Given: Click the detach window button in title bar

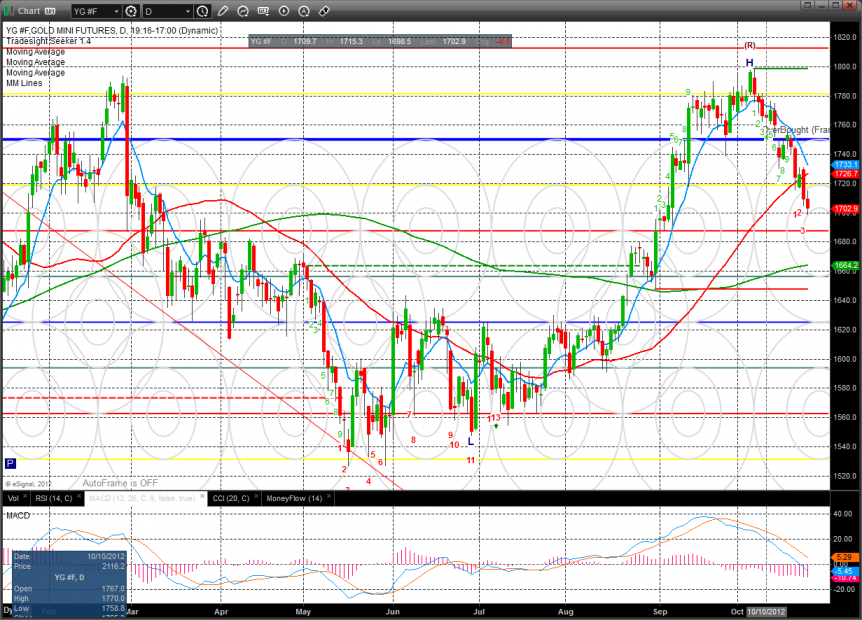Looking at the screenshot, I should coord(807,5).
